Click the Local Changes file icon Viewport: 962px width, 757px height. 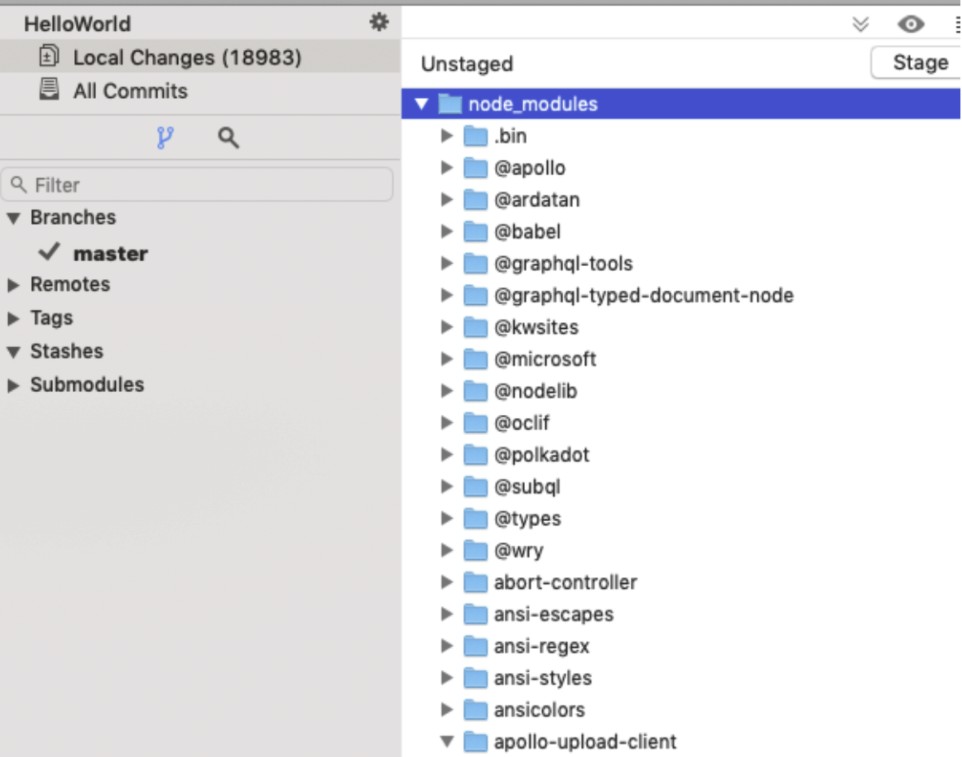pos(48,58)
